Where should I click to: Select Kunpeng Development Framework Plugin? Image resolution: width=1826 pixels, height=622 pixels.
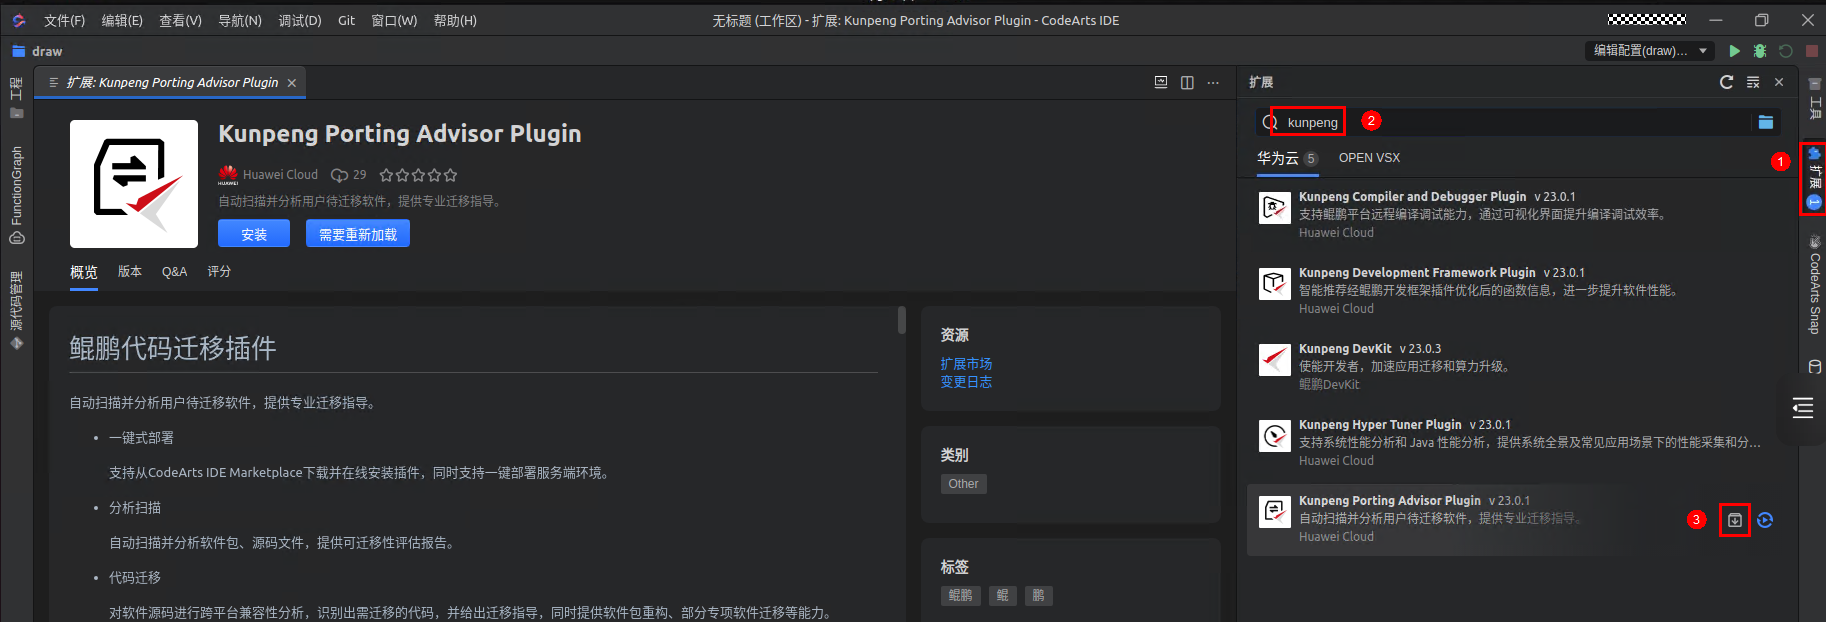[x=1517, y=291]
